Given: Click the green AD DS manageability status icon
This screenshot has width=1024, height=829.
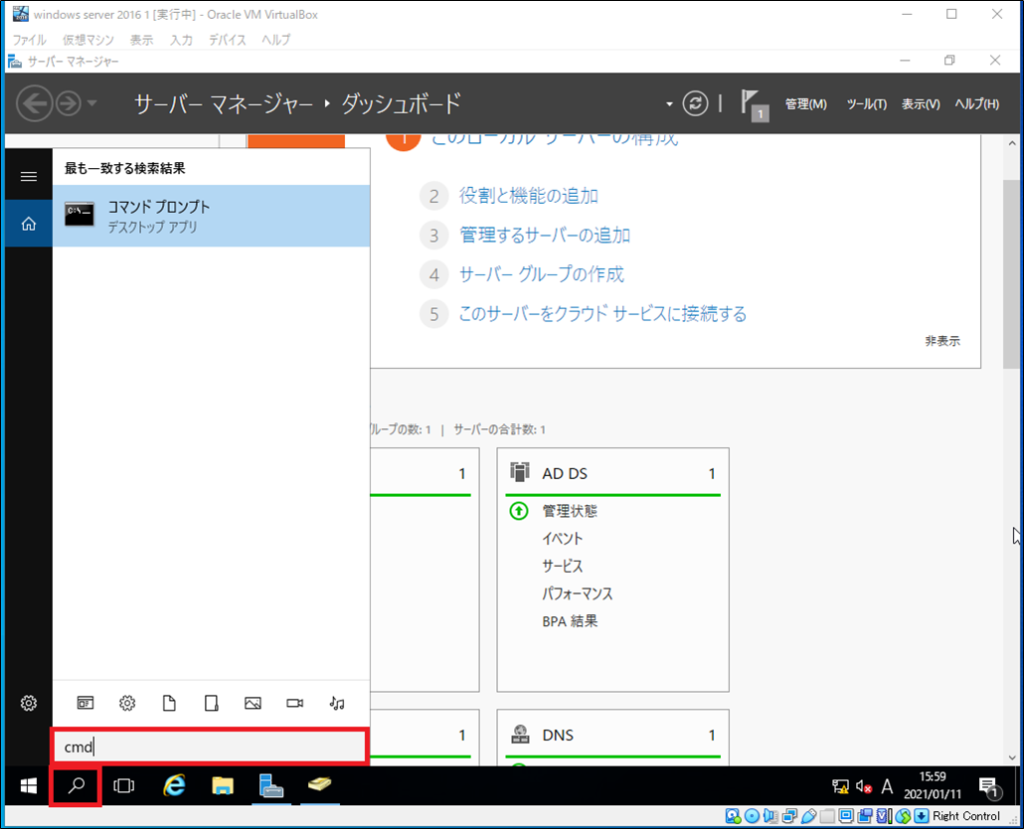Looking at the screenshot, I should pos(519,511).
